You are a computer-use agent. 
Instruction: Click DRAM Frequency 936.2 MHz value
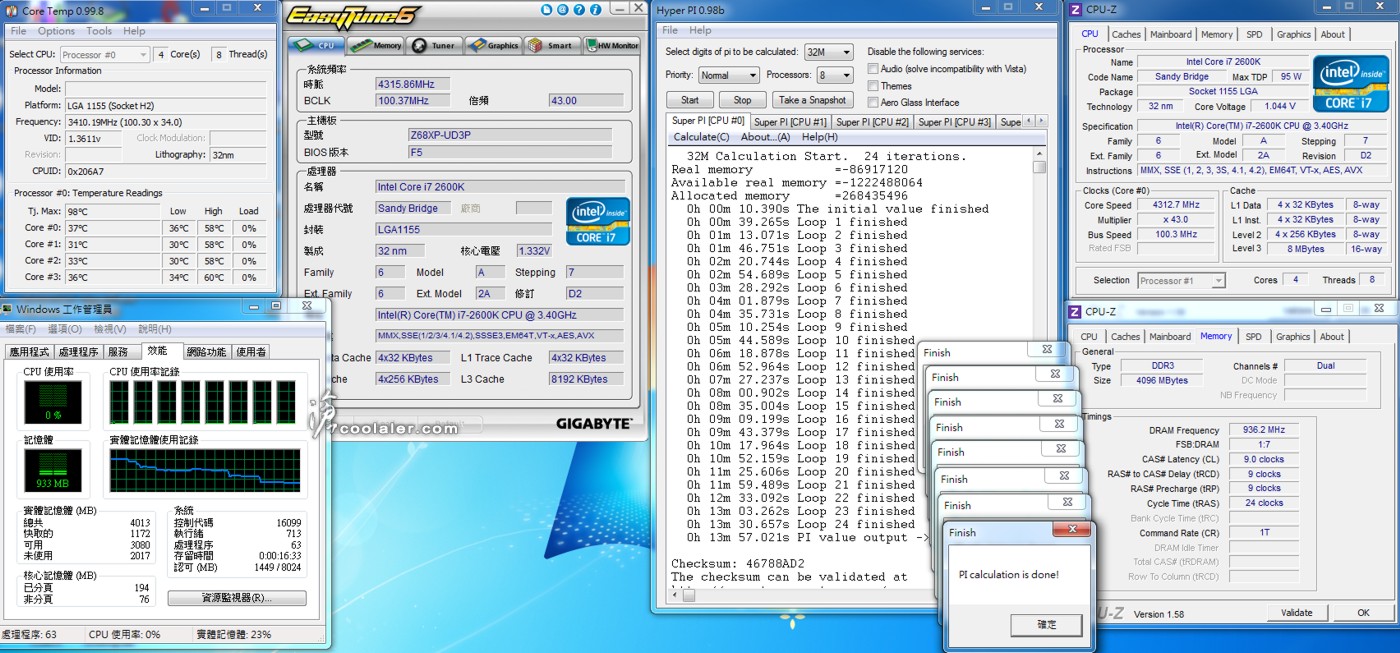point(1264,430)
